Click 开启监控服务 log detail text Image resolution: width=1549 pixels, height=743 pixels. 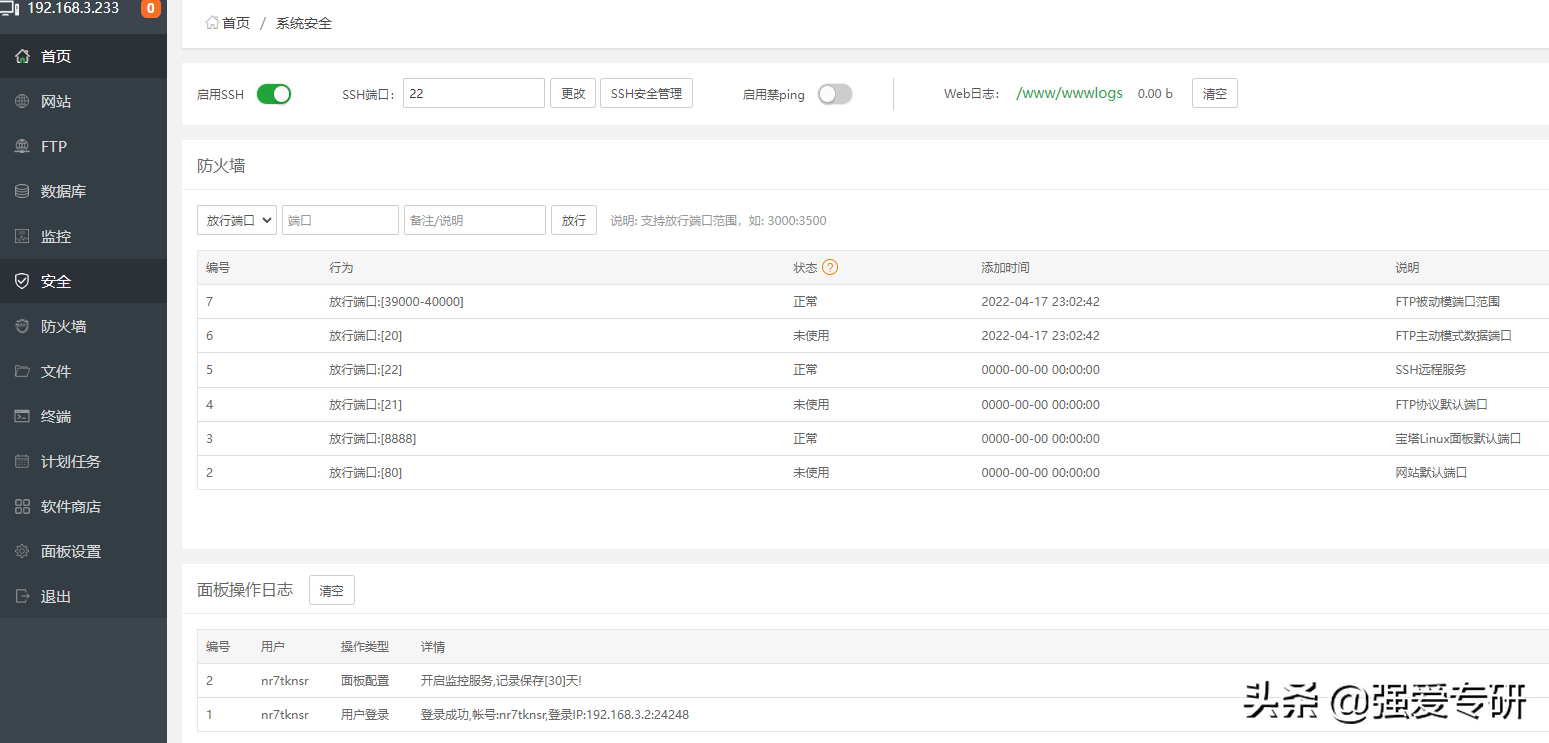coord(501,680)
